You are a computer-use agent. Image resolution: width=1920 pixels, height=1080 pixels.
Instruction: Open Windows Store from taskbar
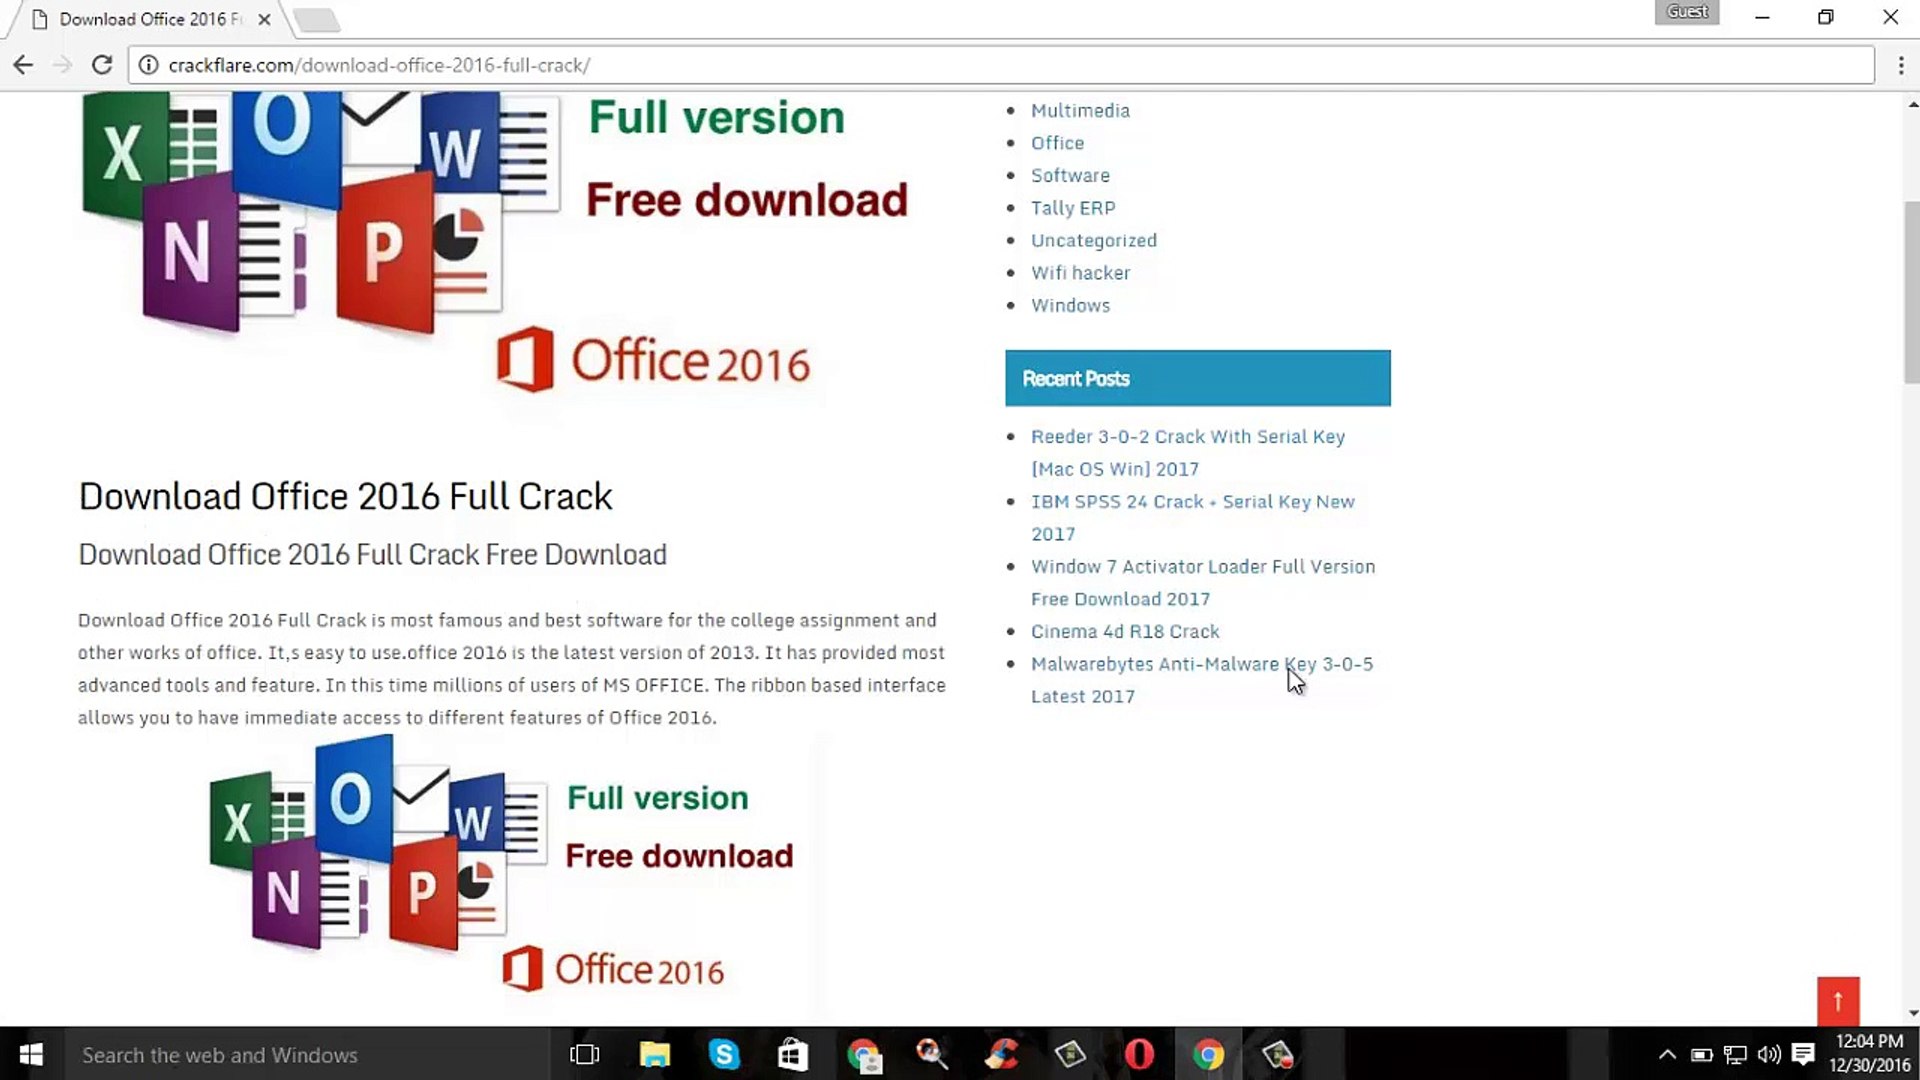(x=793, y=1055)
